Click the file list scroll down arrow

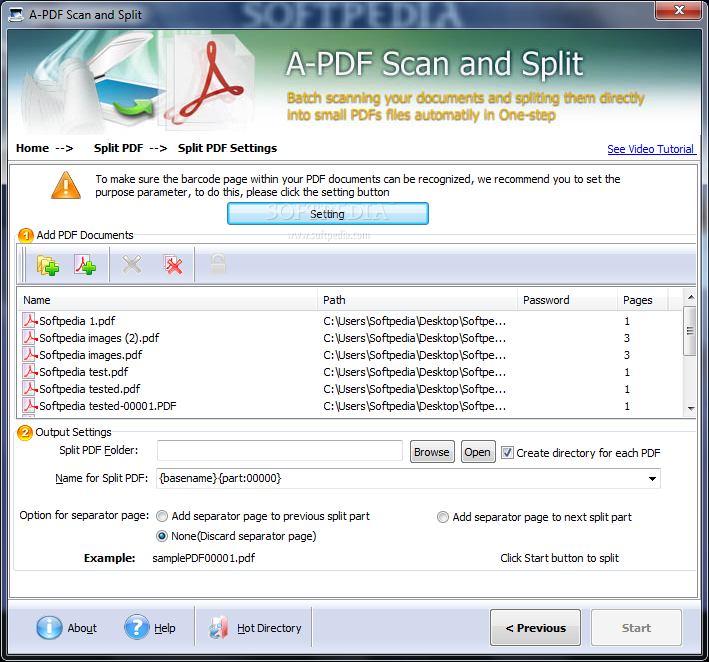coord(690,408)
